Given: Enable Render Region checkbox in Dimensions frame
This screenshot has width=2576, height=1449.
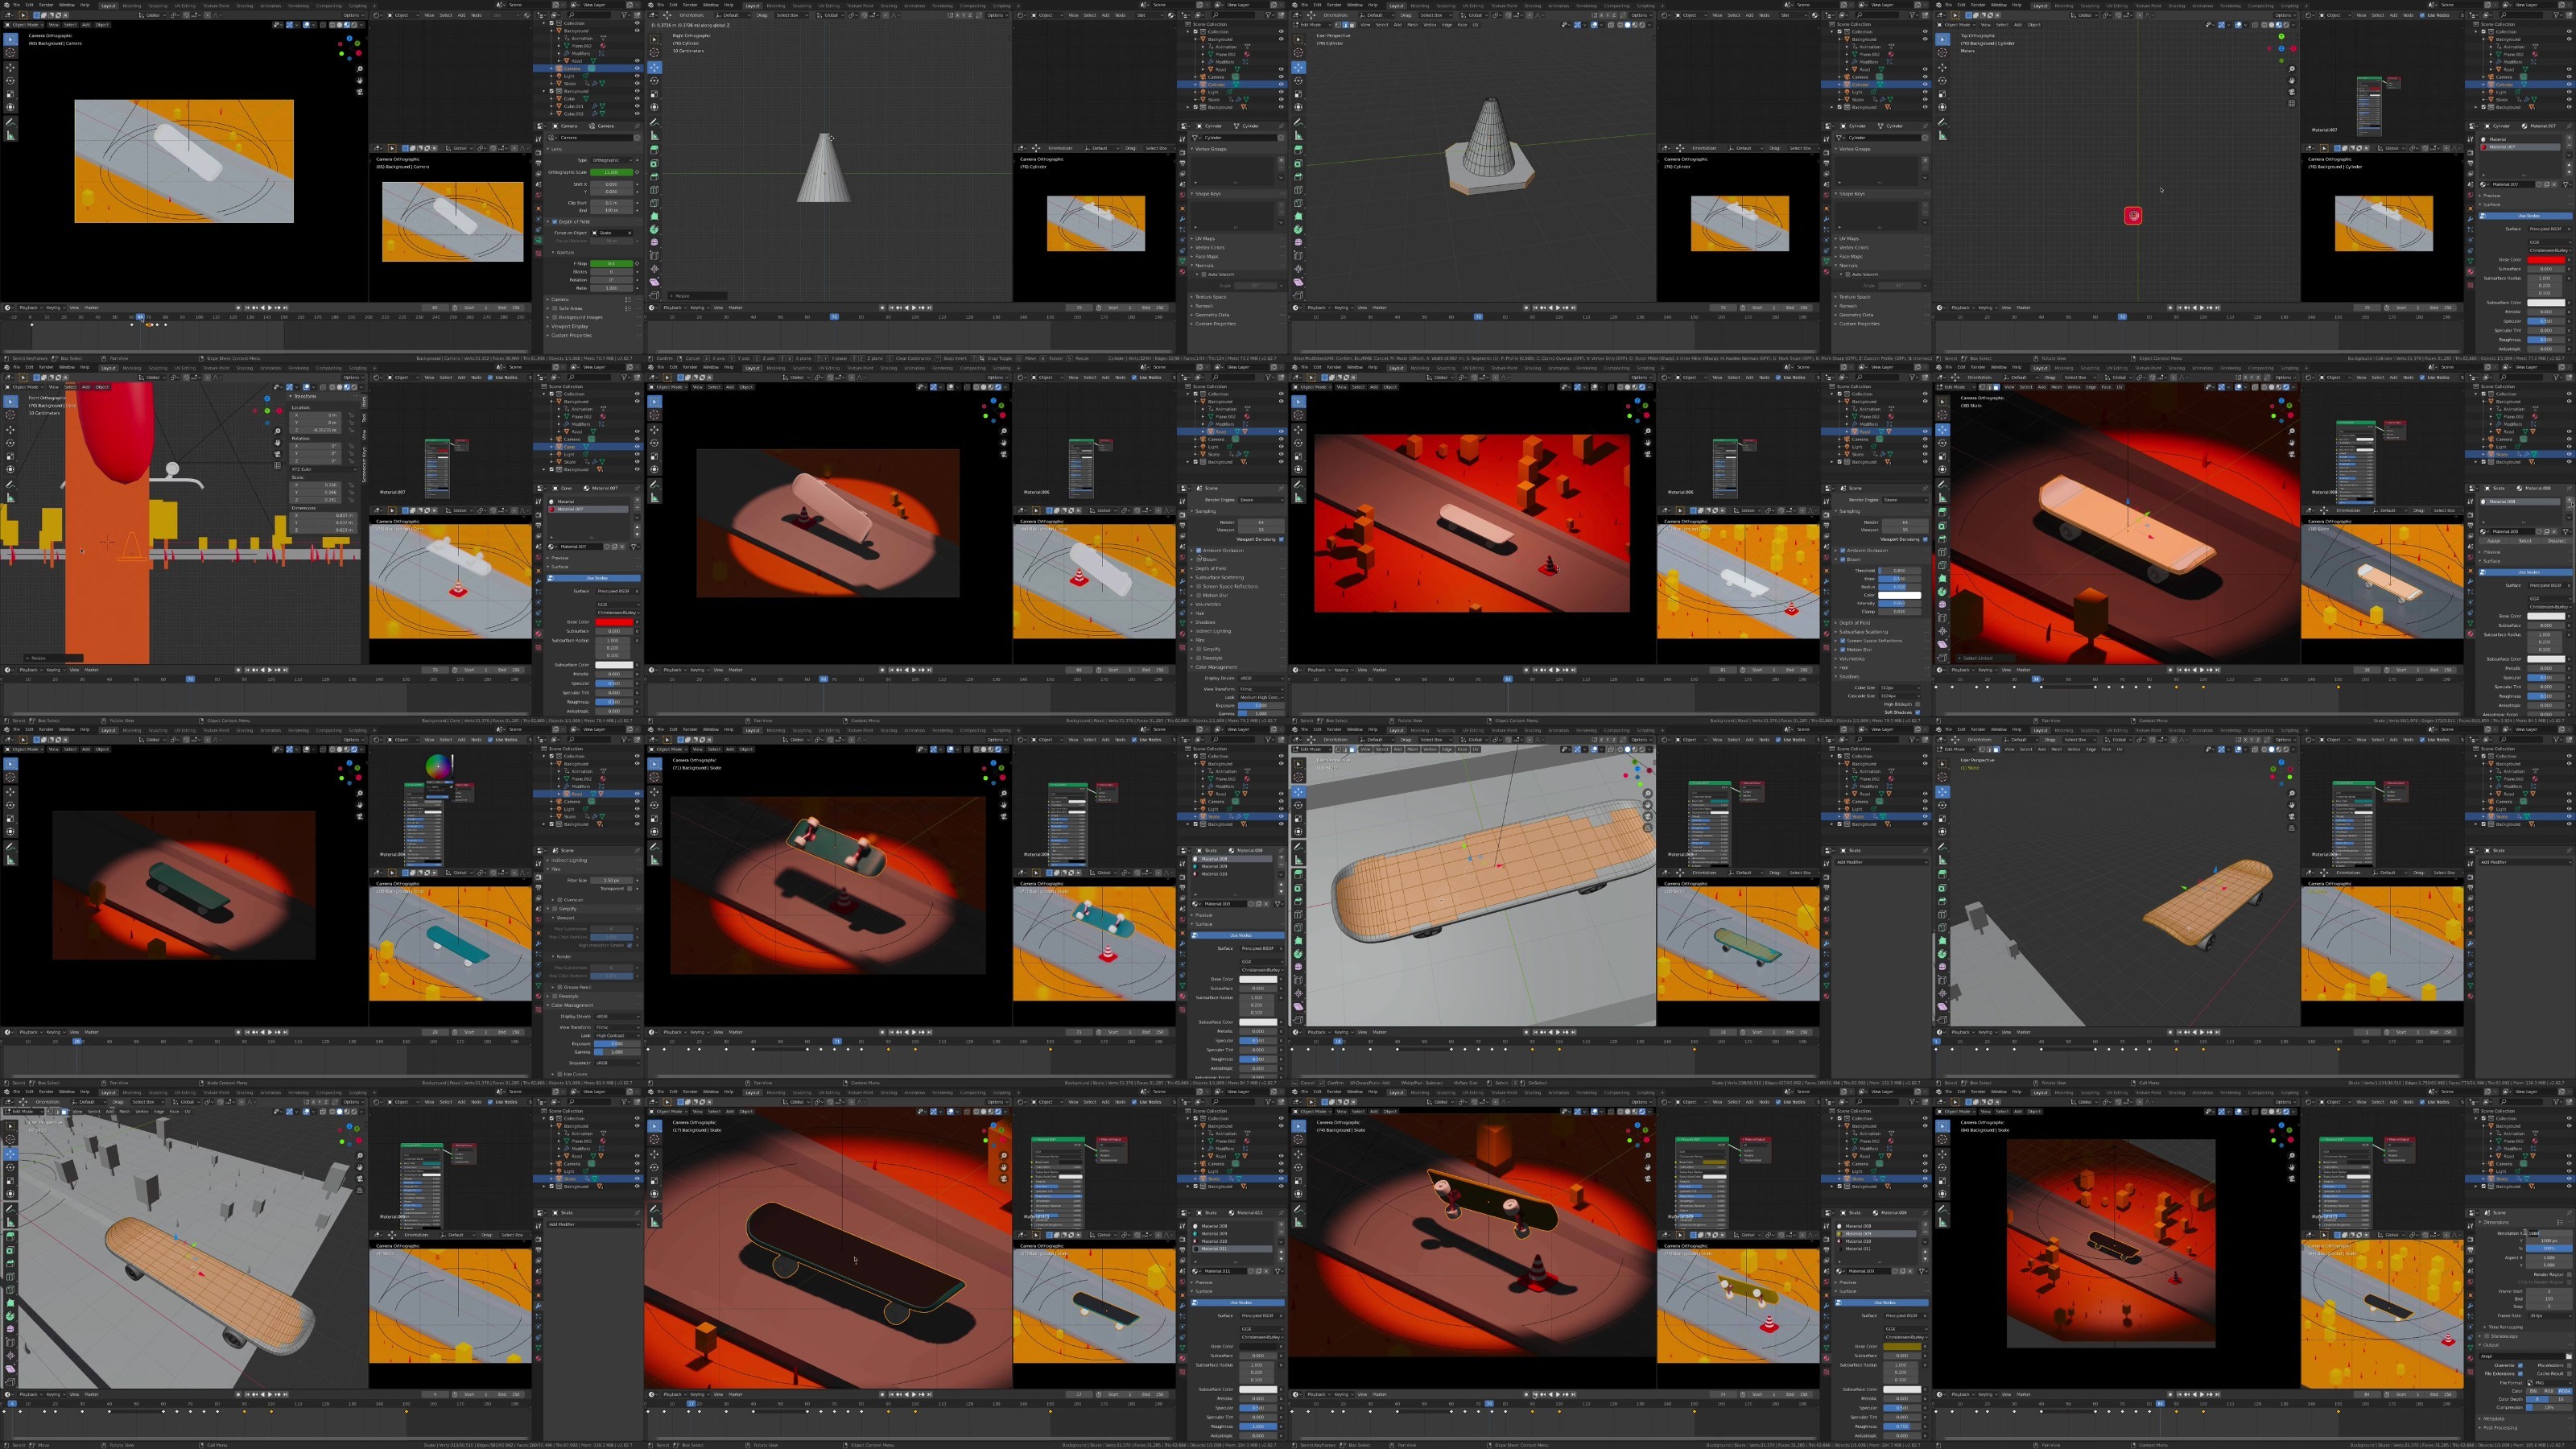Looking at the screenshot, I should pos(2570,1275).
